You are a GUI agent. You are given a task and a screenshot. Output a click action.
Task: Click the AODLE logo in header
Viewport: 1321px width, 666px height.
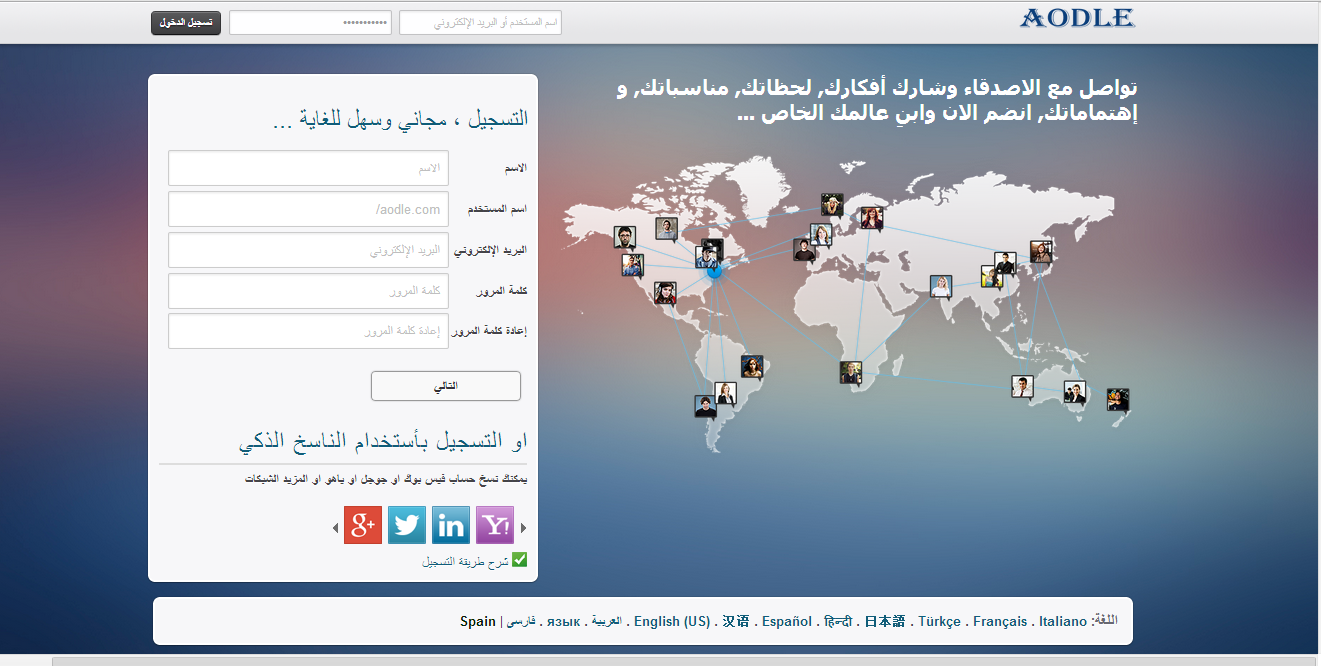point(1077,18)
